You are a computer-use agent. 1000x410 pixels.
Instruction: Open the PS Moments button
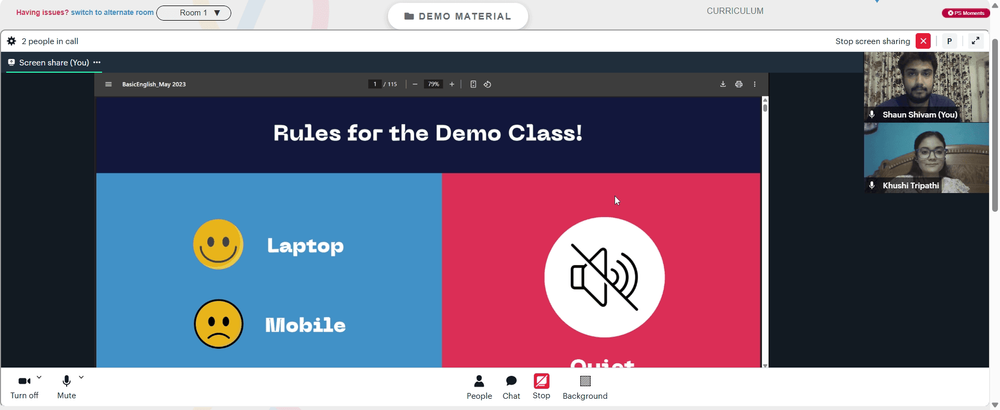pyautogui.click(x=966, y=13)
